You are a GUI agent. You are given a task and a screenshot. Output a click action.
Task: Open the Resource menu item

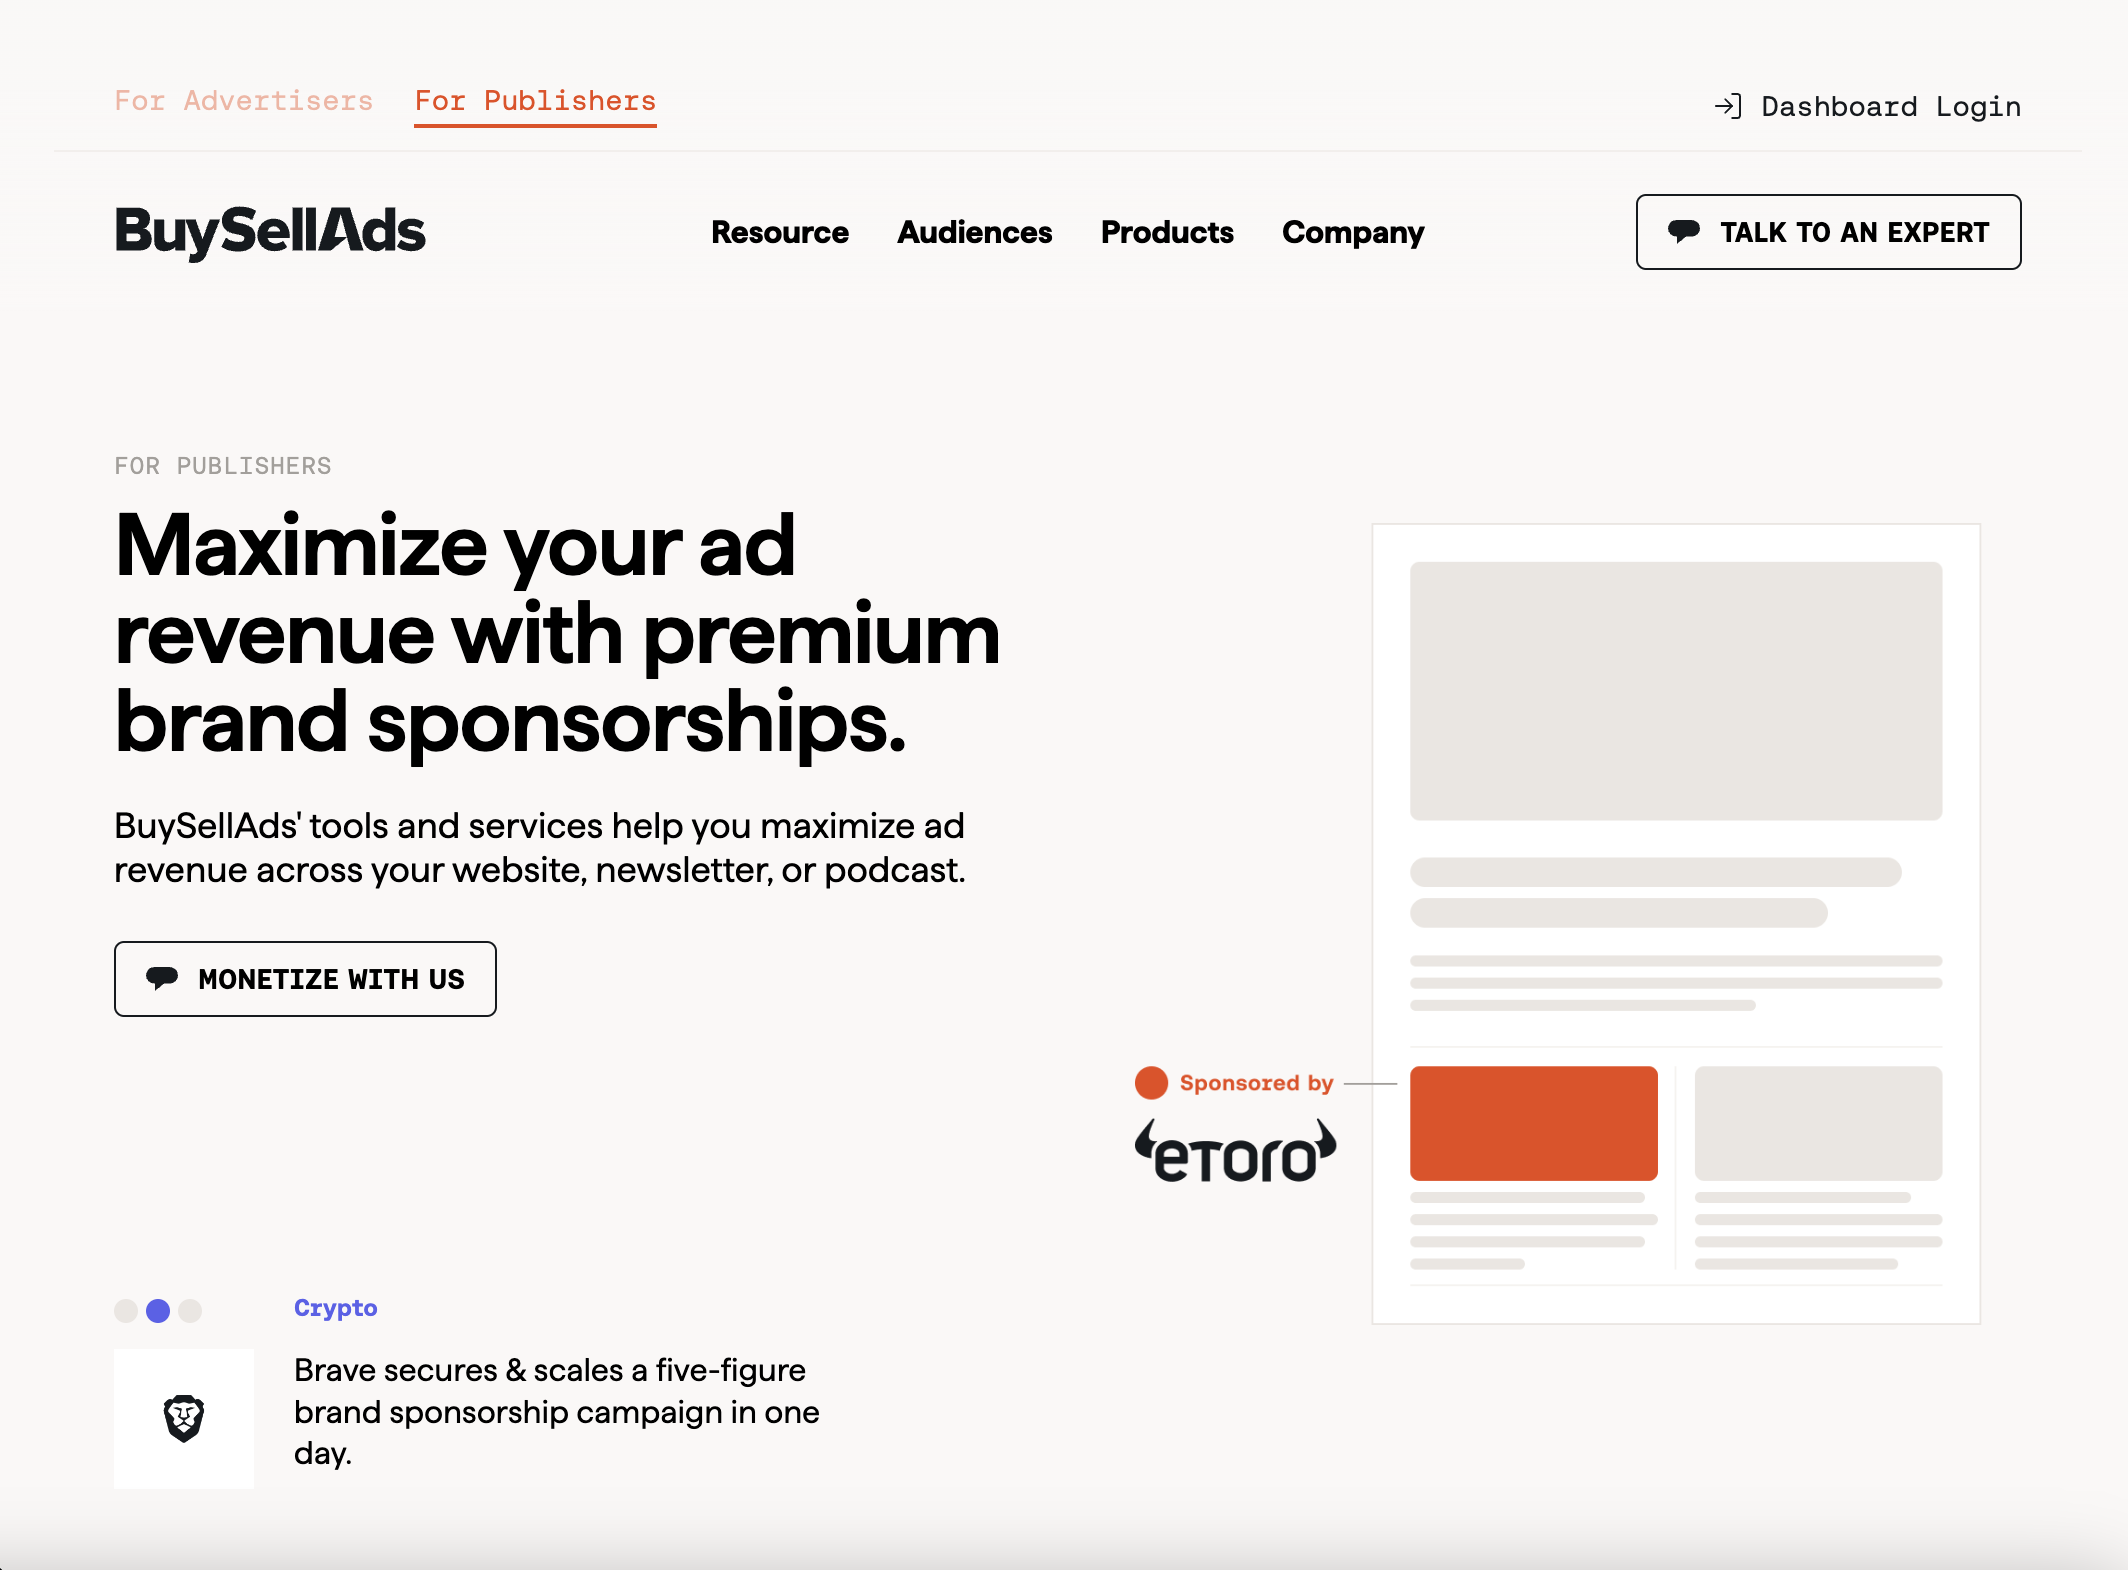[x=778, y=231]
